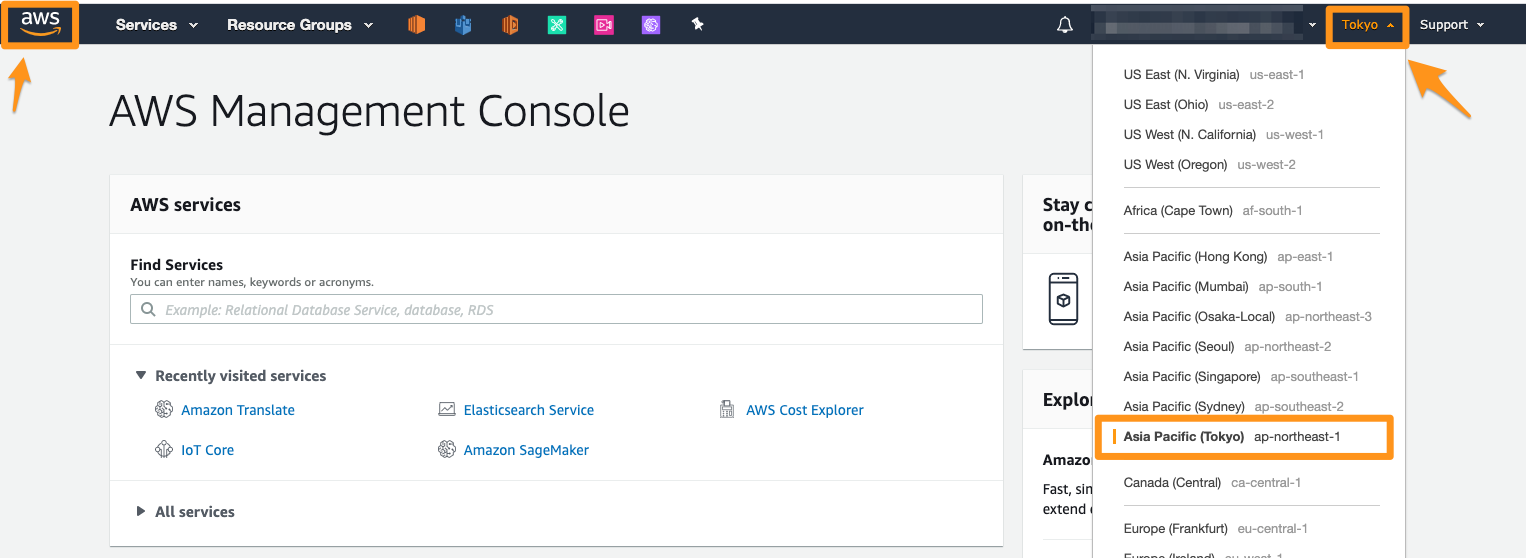Viewport: 1526px width, 558px height.
Task: Open the Amazon SageMaker link
Action: (526, 450)
